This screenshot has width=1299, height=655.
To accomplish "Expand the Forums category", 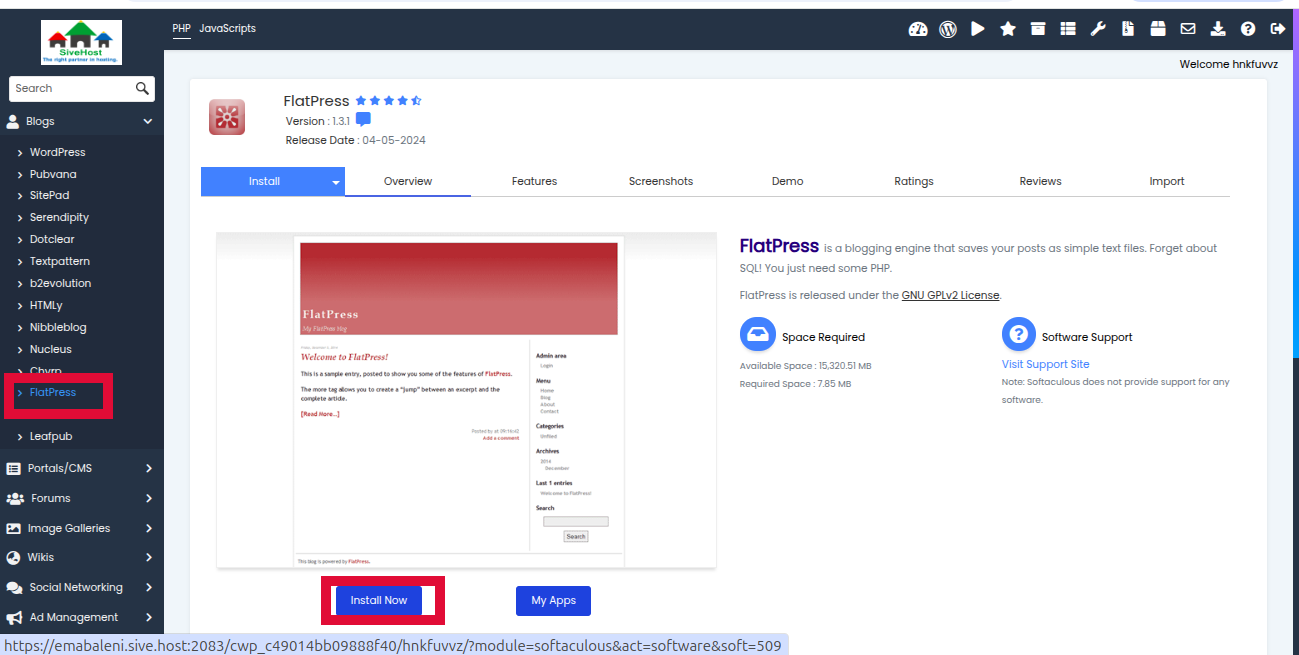I will [x=82, y=498].
